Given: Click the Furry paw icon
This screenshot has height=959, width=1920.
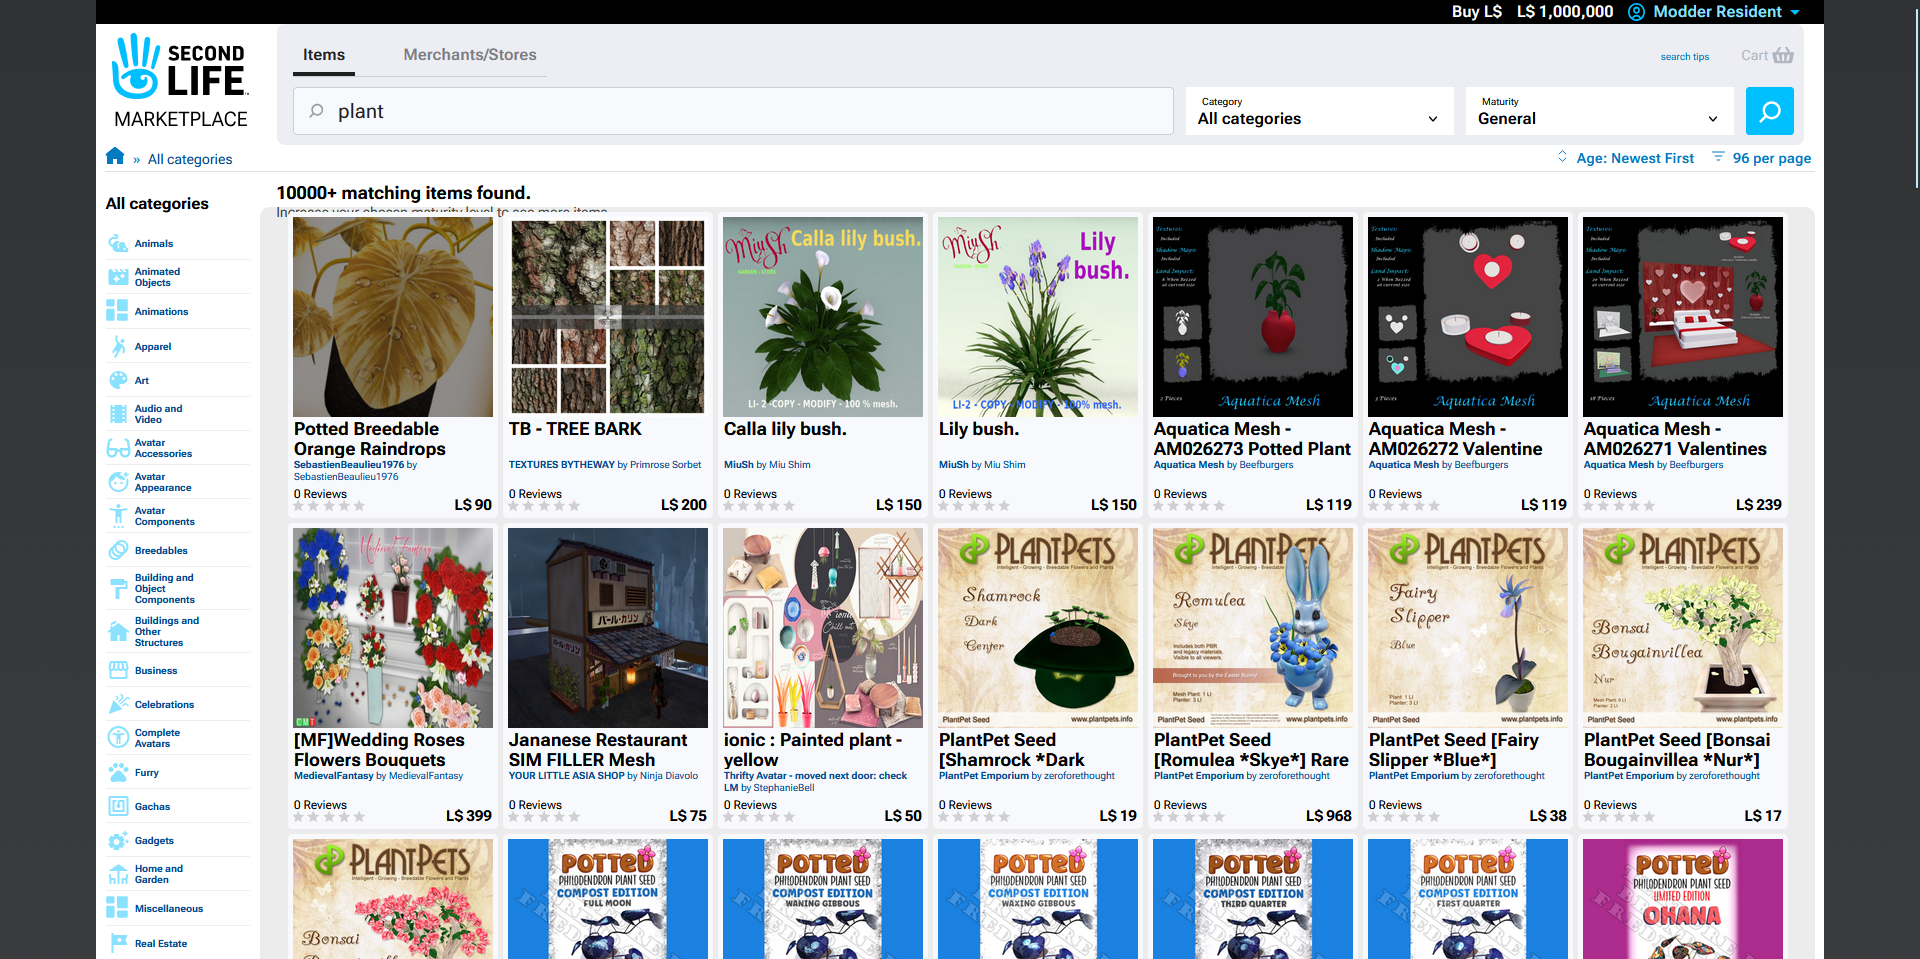Looking at the screenshot, I should pyautogui.click(x=118, y=772).
